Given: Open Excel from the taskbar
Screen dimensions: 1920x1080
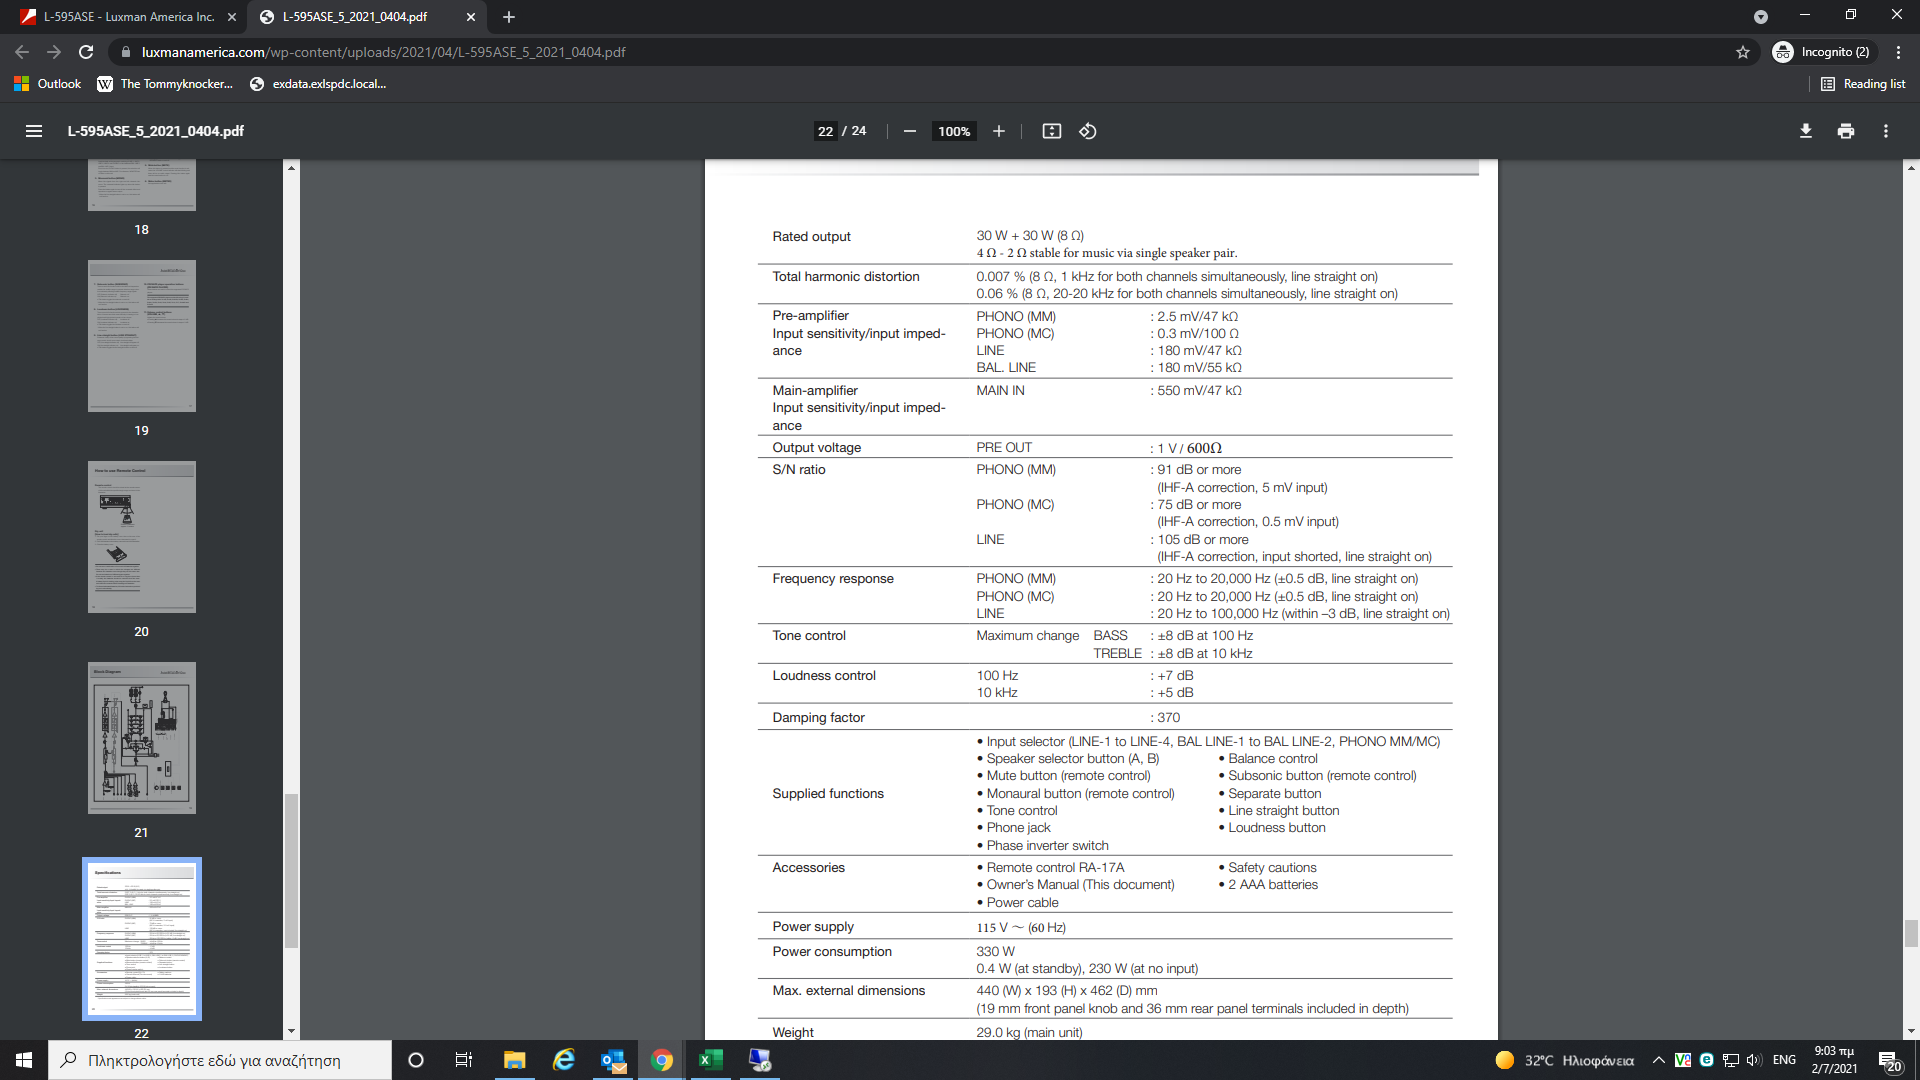Looking at the screenshot, I should click(x=711, y=1060).
